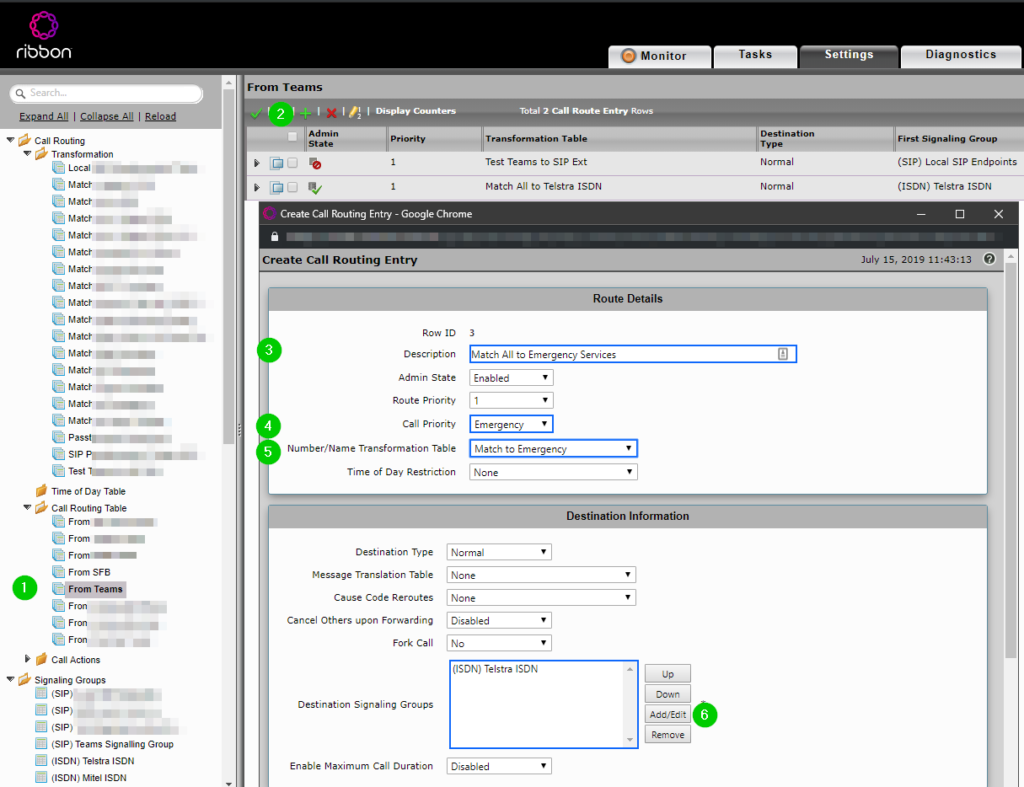Click table icon beside (ISDN) Mitel ISDN
The width and height of the screenshot is (1024, 787).
41,777
